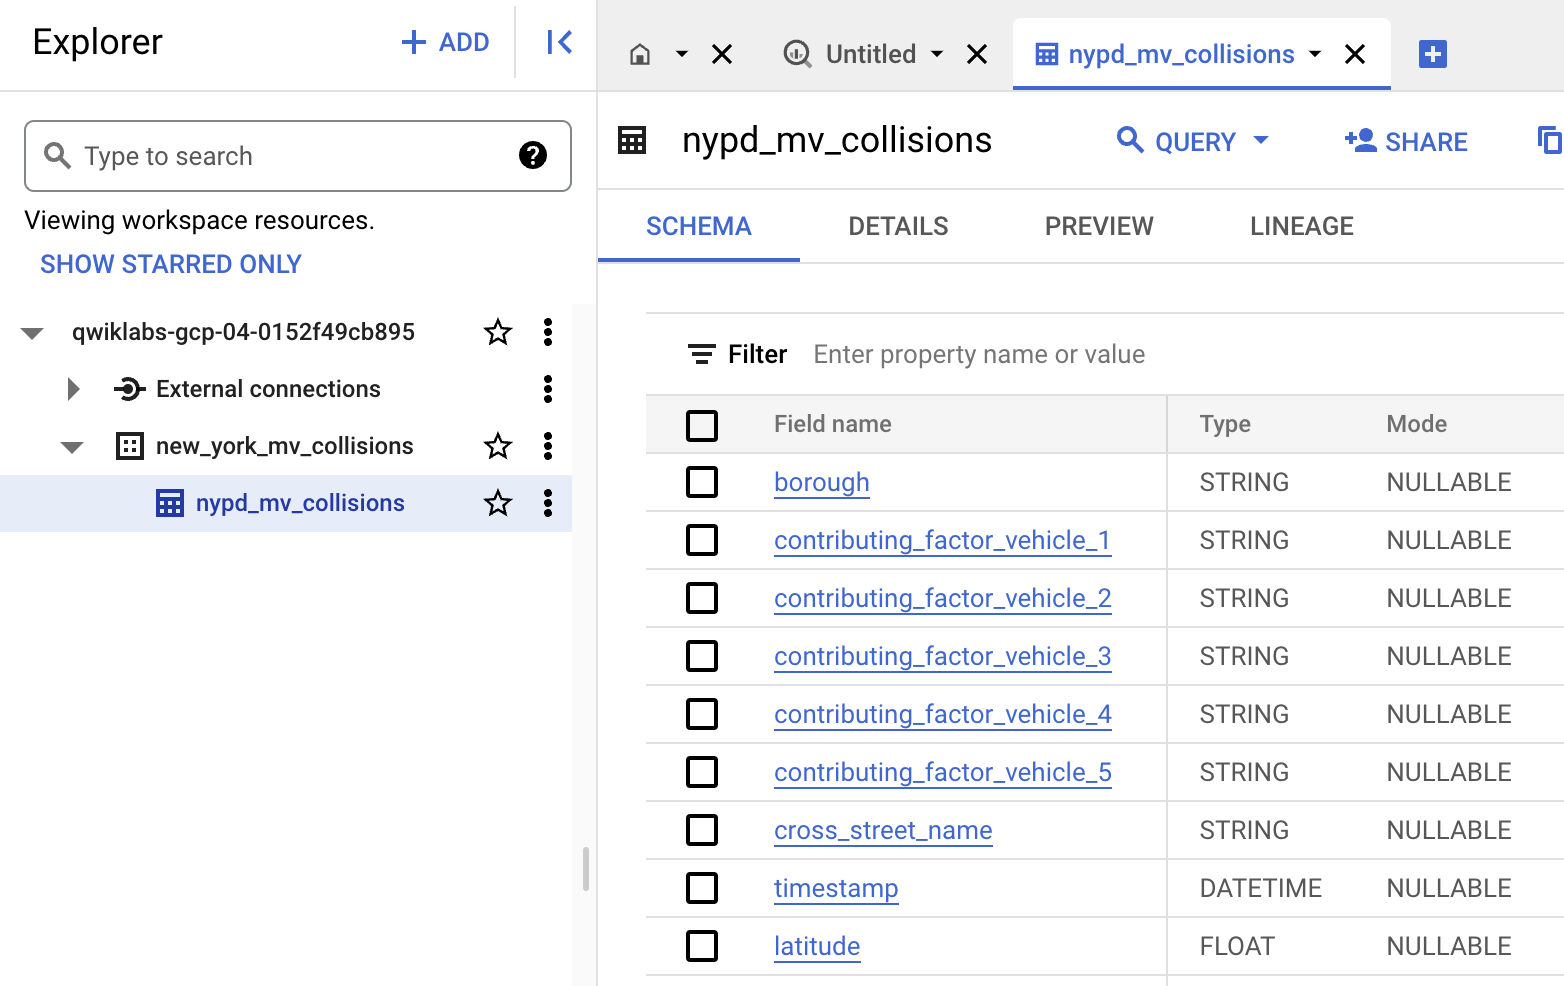The image size is (1564, 986).
Task: Click inside the property name filter field
Action: 980,354
